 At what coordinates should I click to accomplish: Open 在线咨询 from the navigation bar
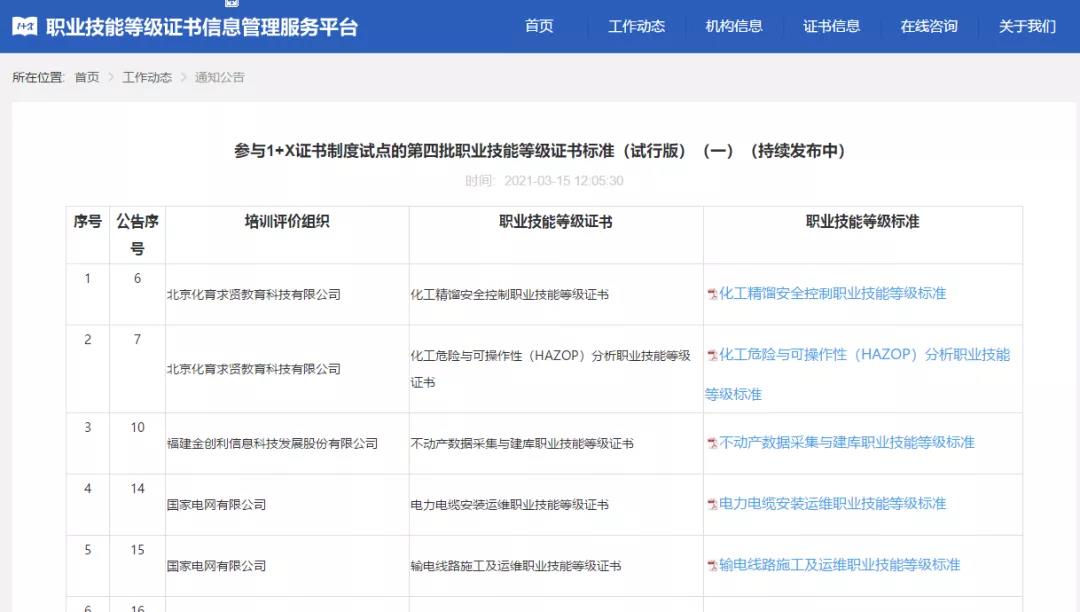pos(929,26)
